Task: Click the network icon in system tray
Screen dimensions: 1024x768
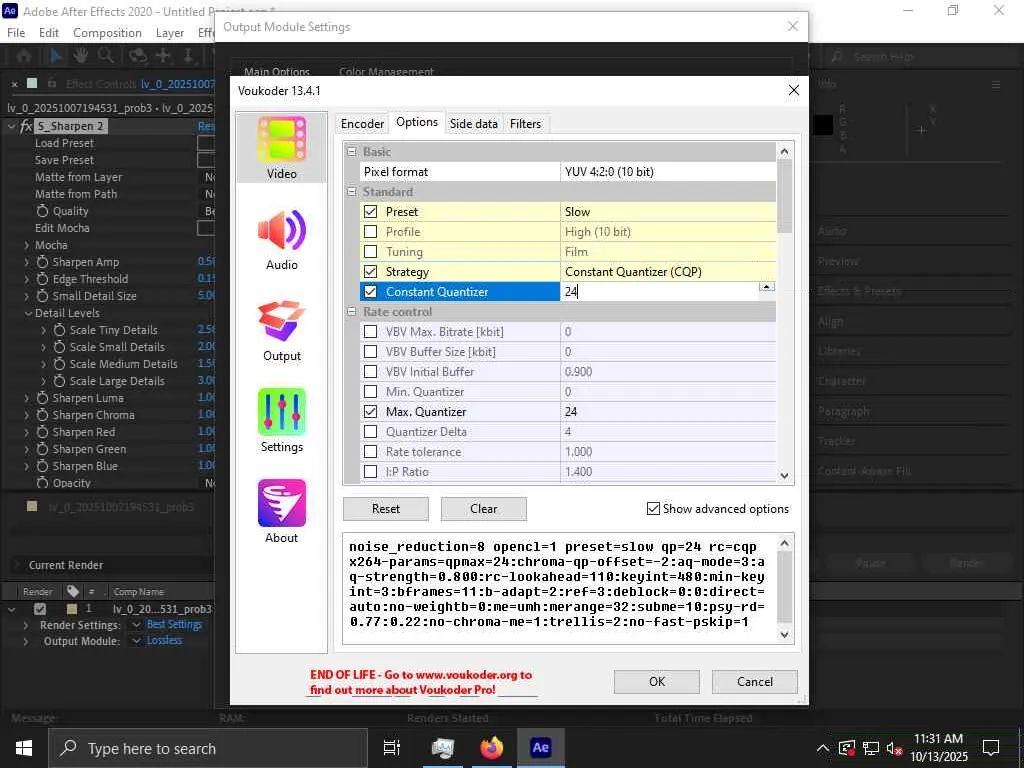Action: pos(871,748)
